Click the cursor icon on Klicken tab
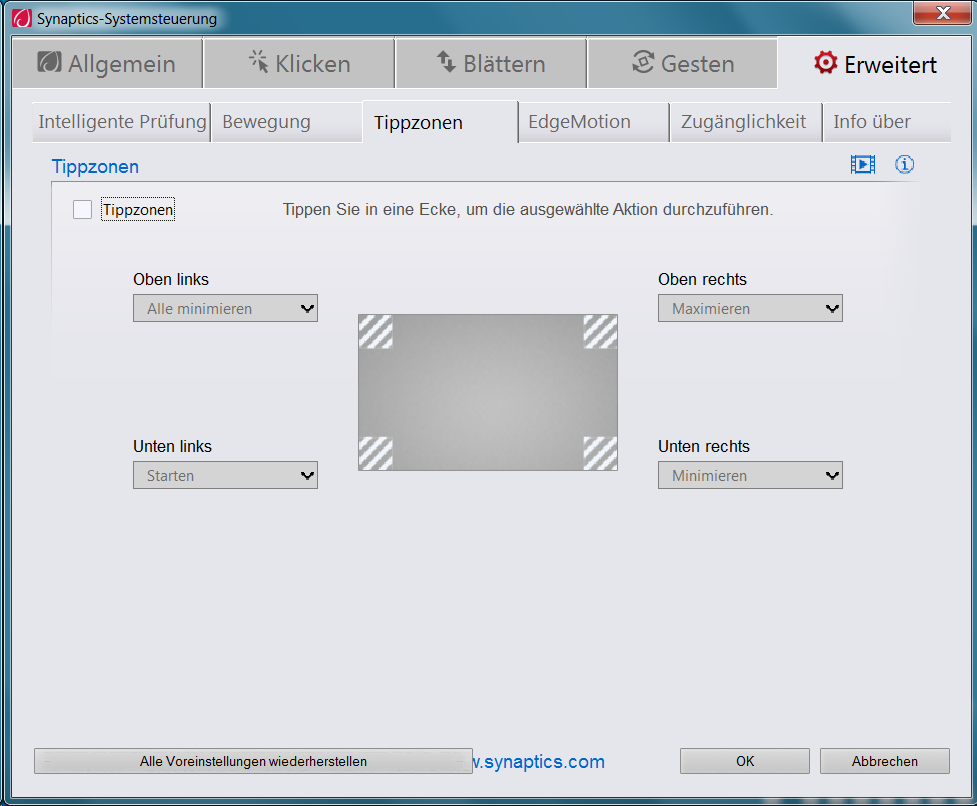The height and width of the screenshot is (806, 977). coord(259,62)
